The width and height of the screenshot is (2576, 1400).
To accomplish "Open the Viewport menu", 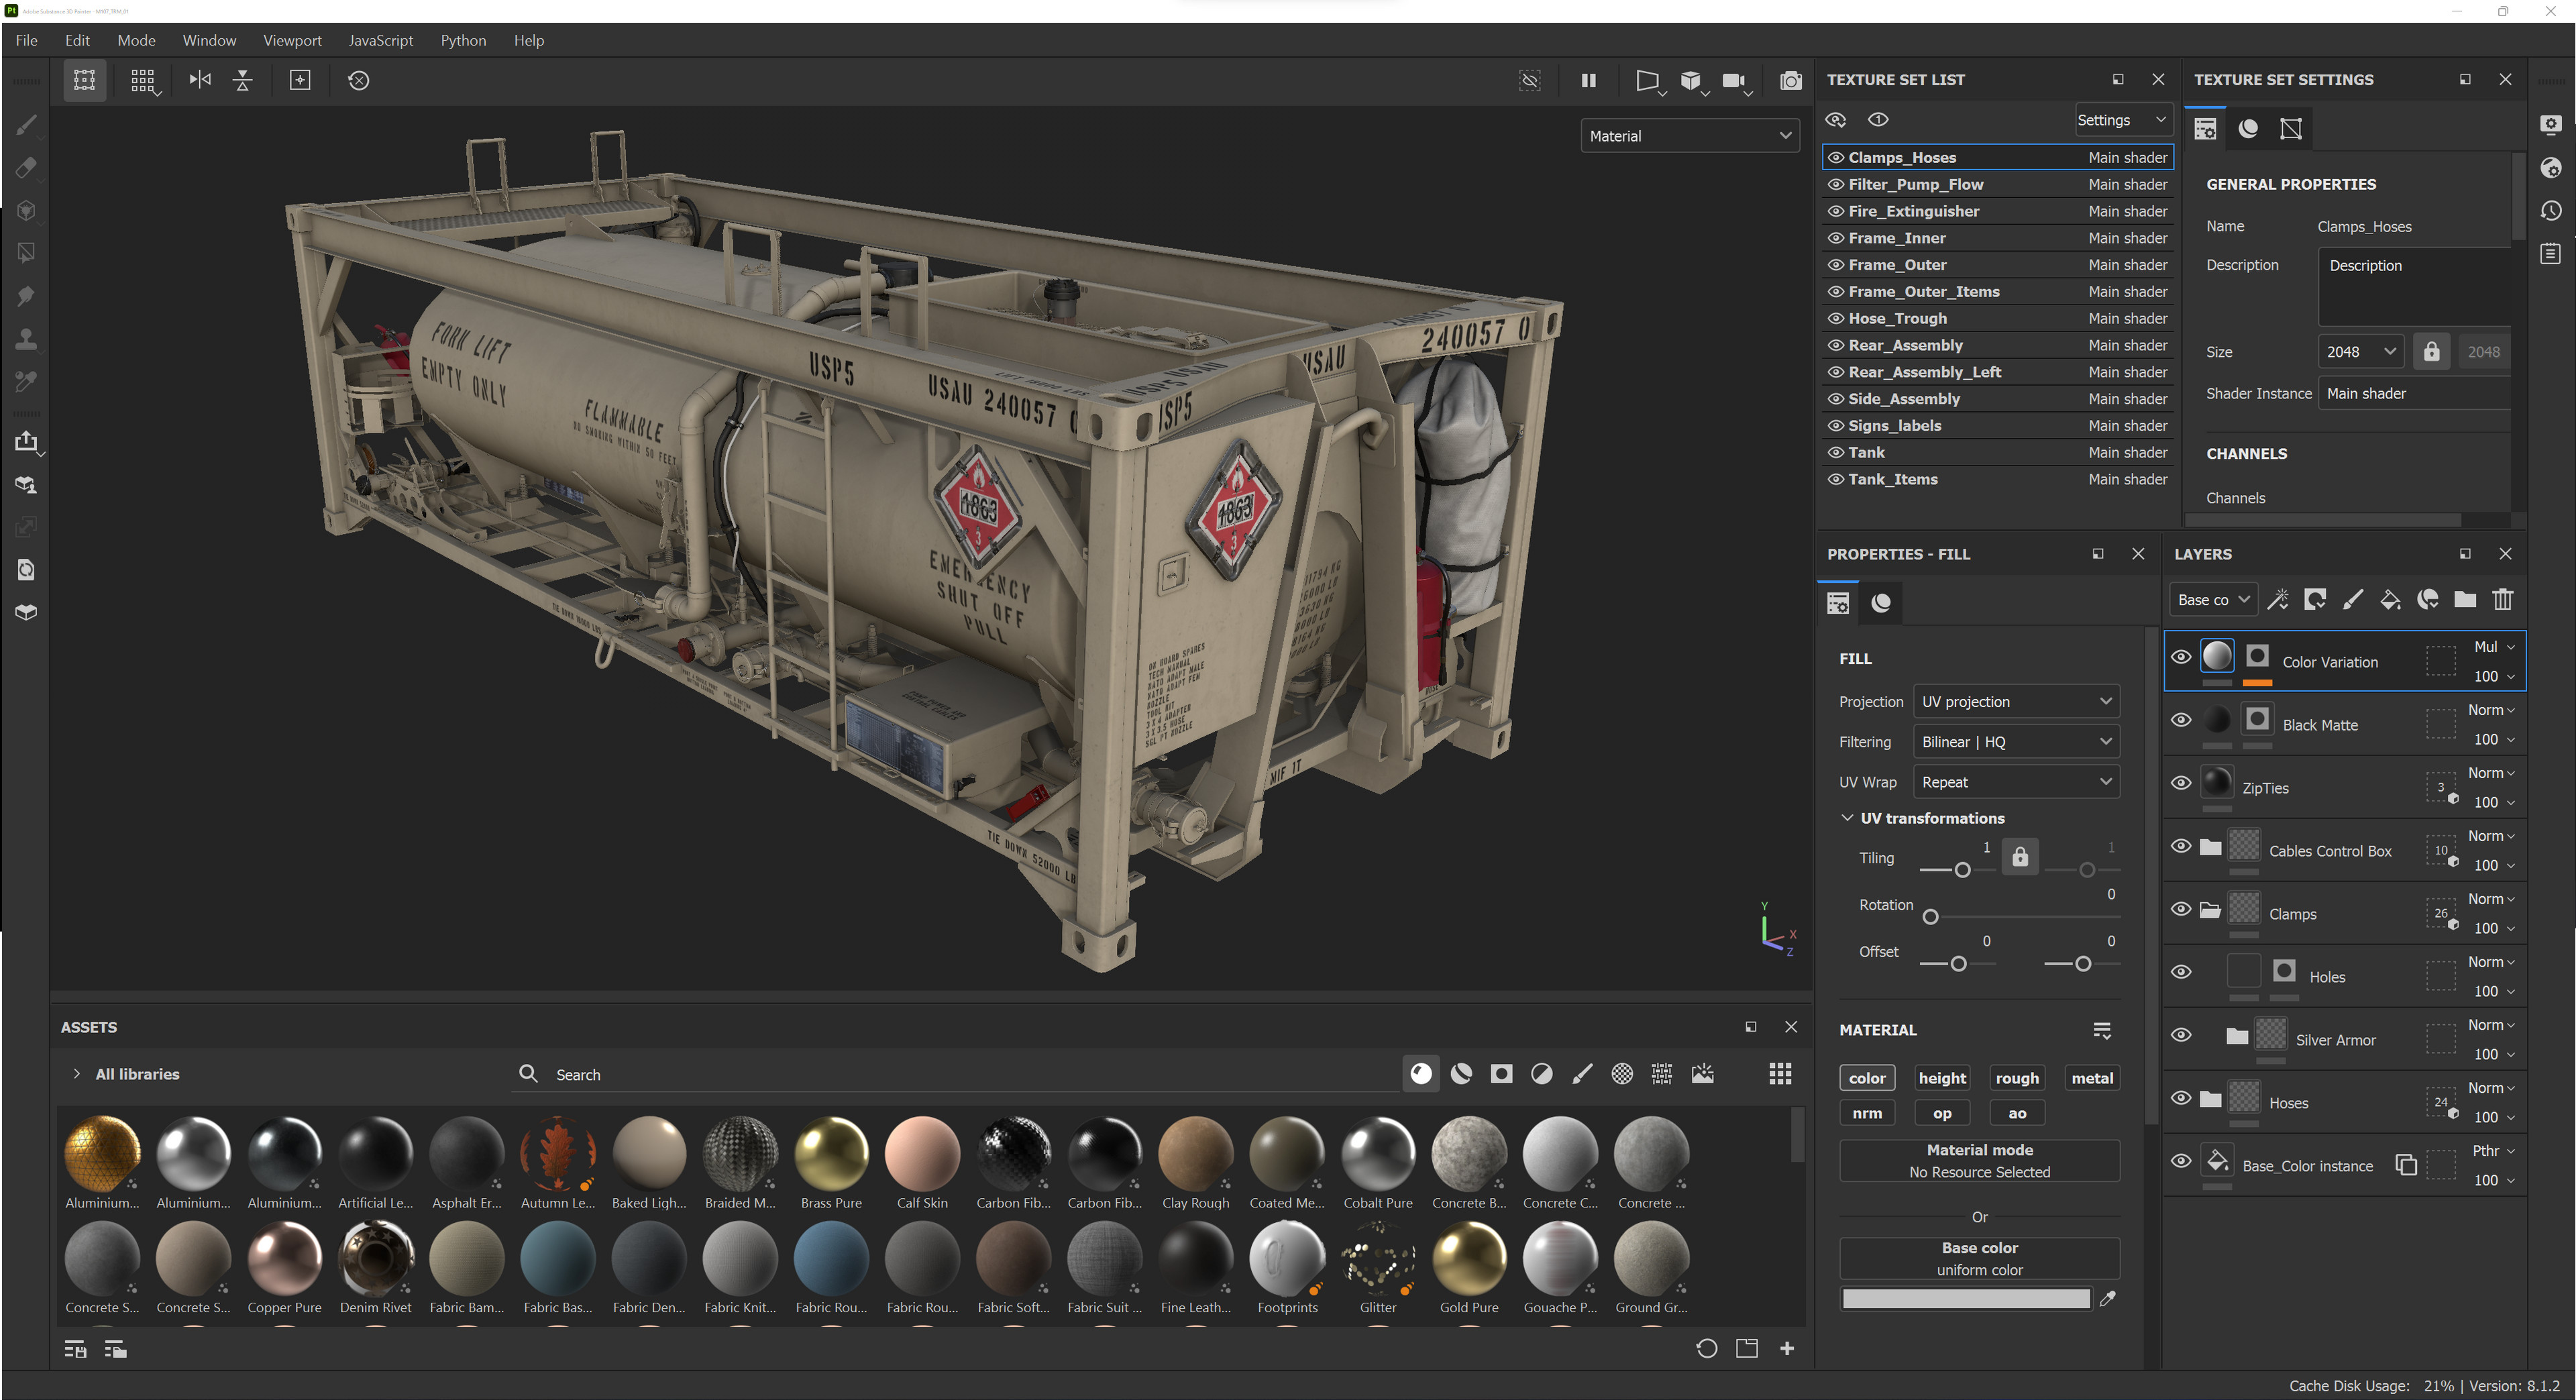I will point(292,40).
